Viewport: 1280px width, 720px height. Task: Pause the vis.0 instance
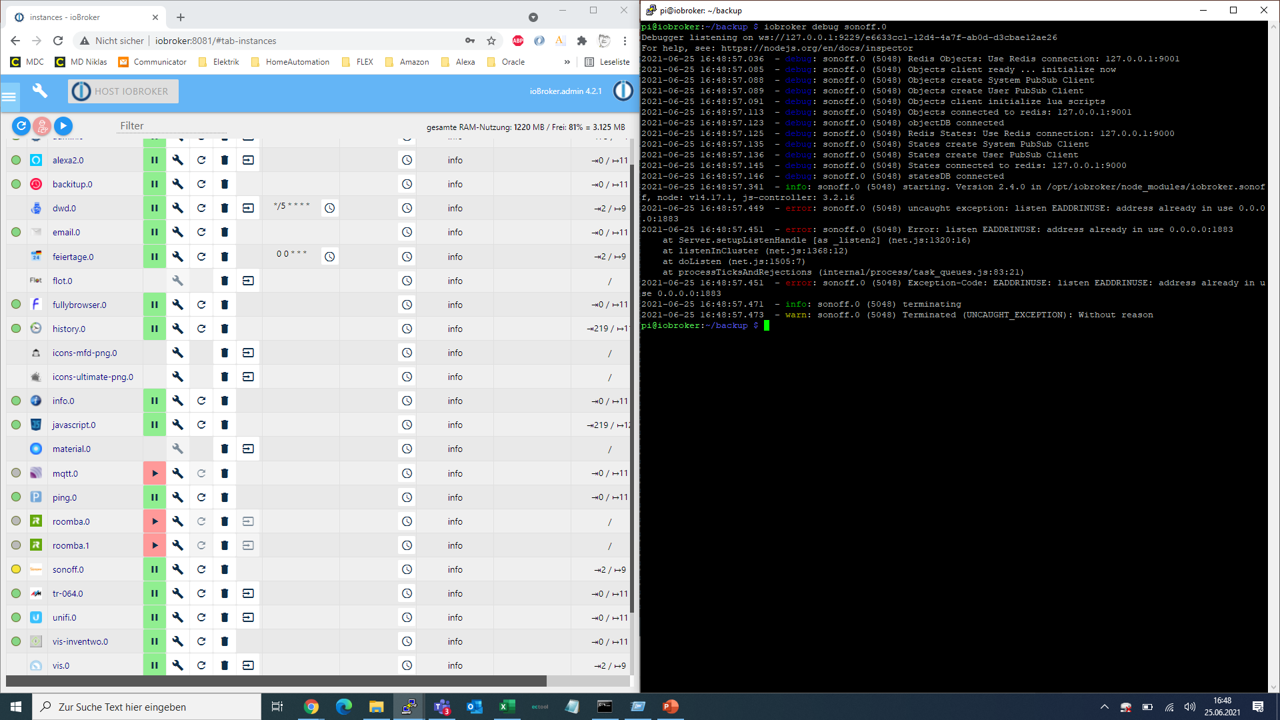pyautogui.click(x=154, y=665)
